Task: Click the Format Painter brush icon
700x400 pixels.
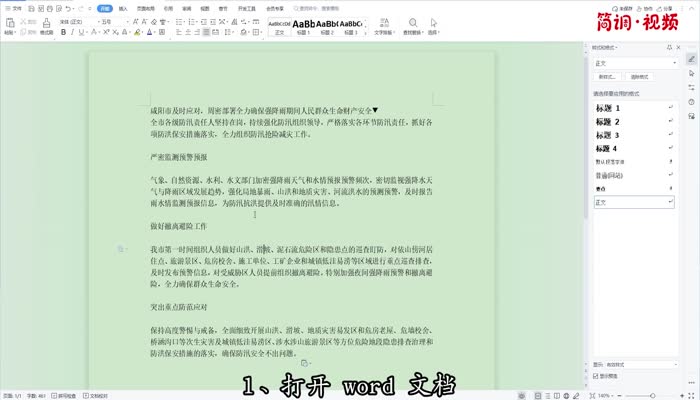Action: tap(46, 23)
